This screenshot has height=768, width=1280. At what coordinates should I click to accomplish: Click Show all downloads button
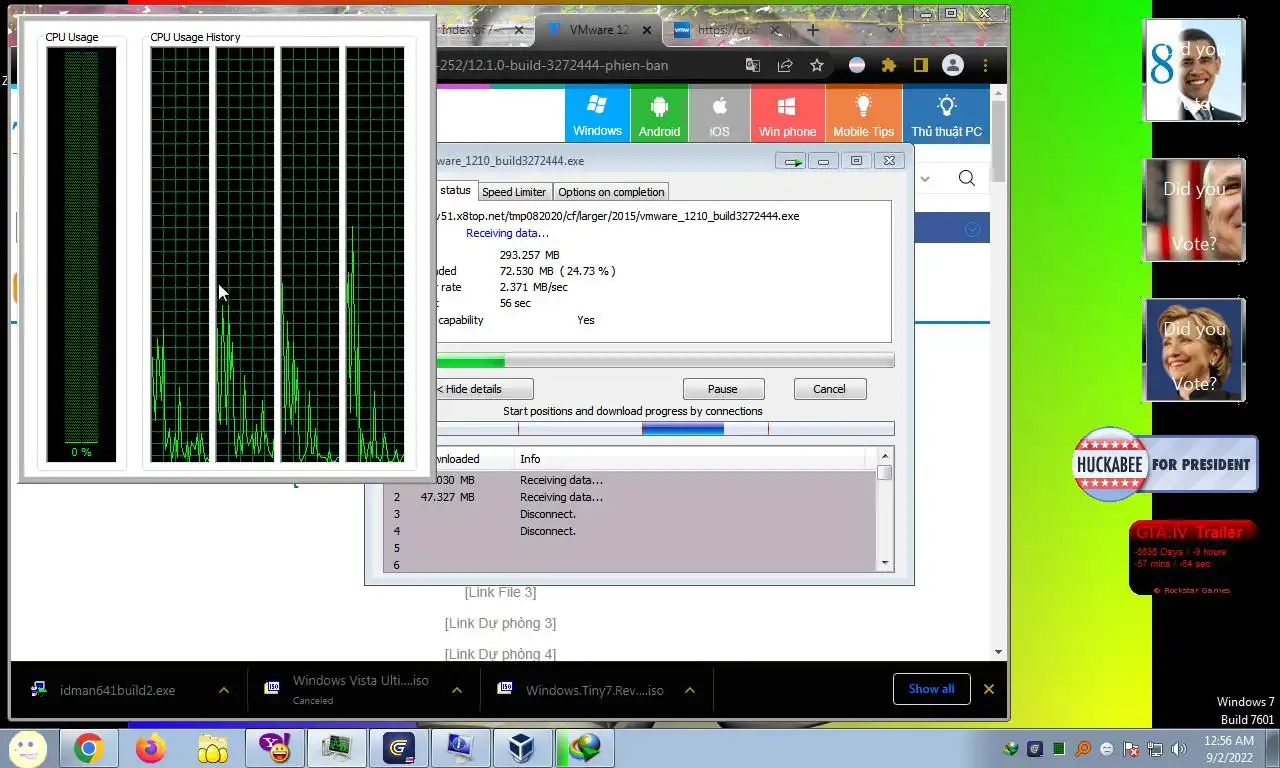point(931,689)
